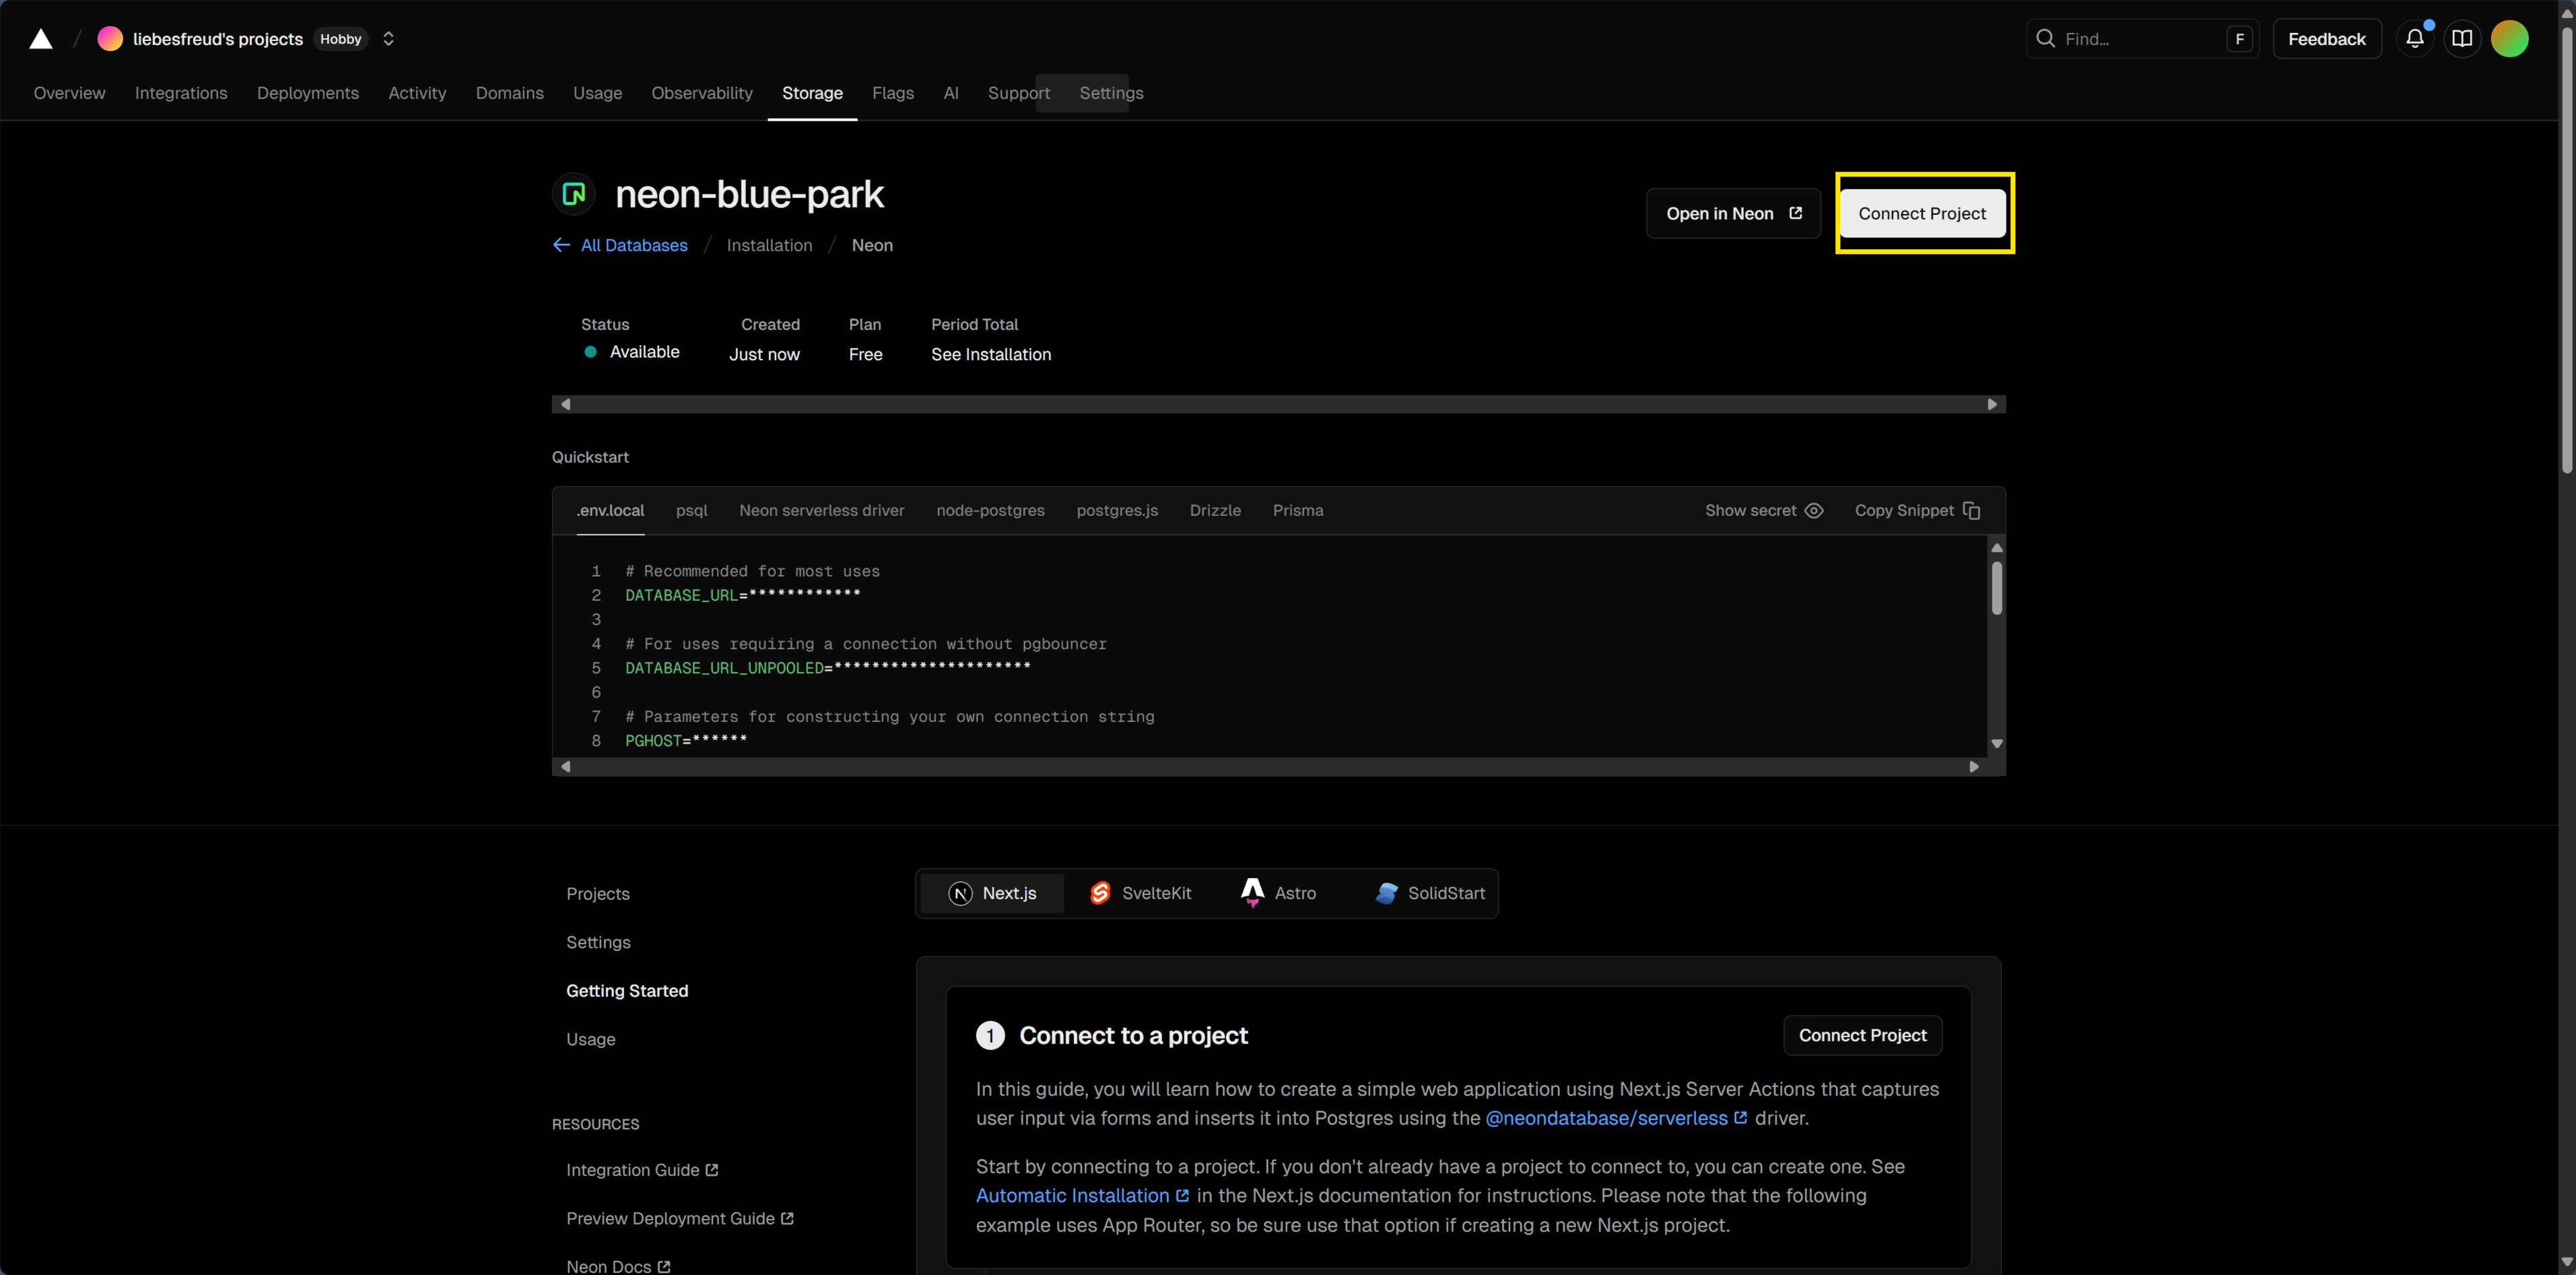Select the psql quickstart tab
Viewport: 2576px width, 1275px height.
pos(691,511)
